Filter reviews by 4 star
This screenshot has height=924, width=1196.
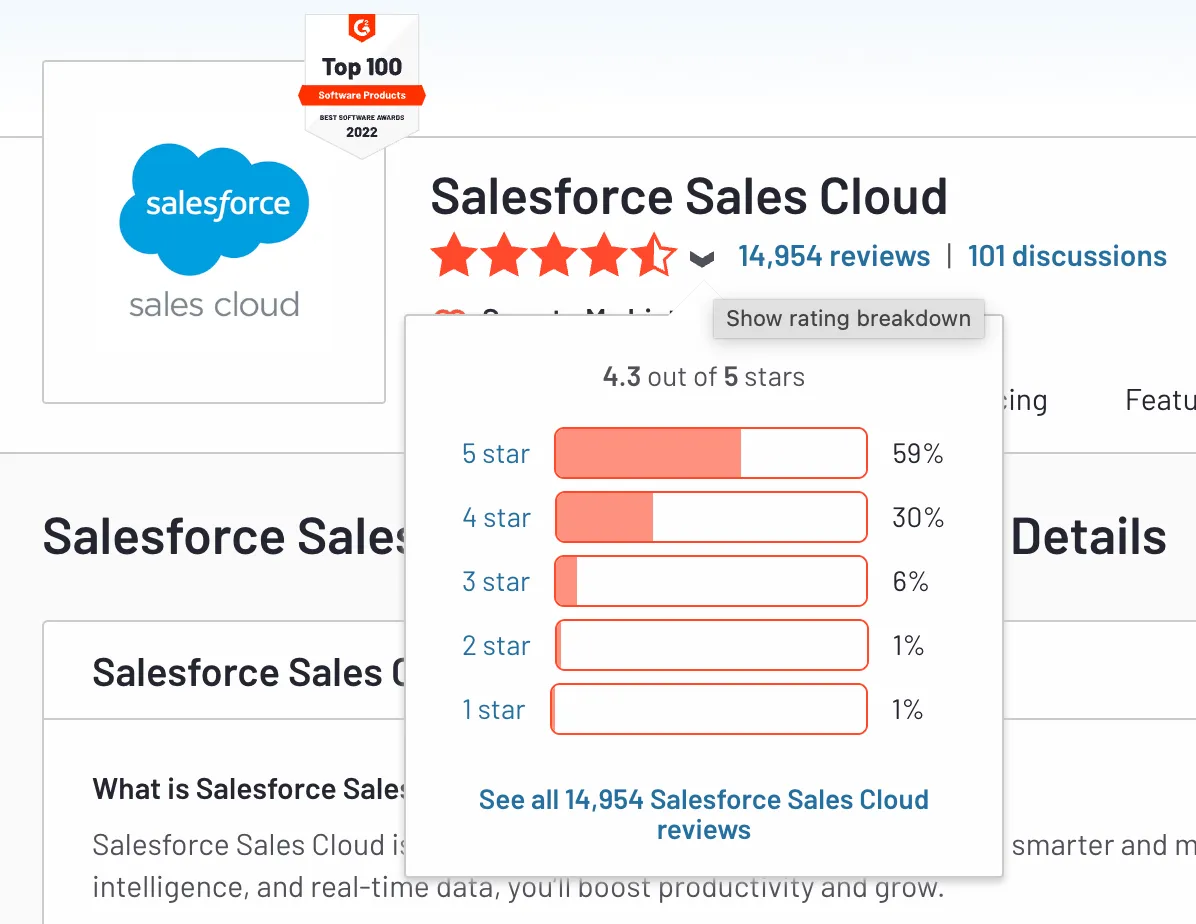tap(496, 518)
